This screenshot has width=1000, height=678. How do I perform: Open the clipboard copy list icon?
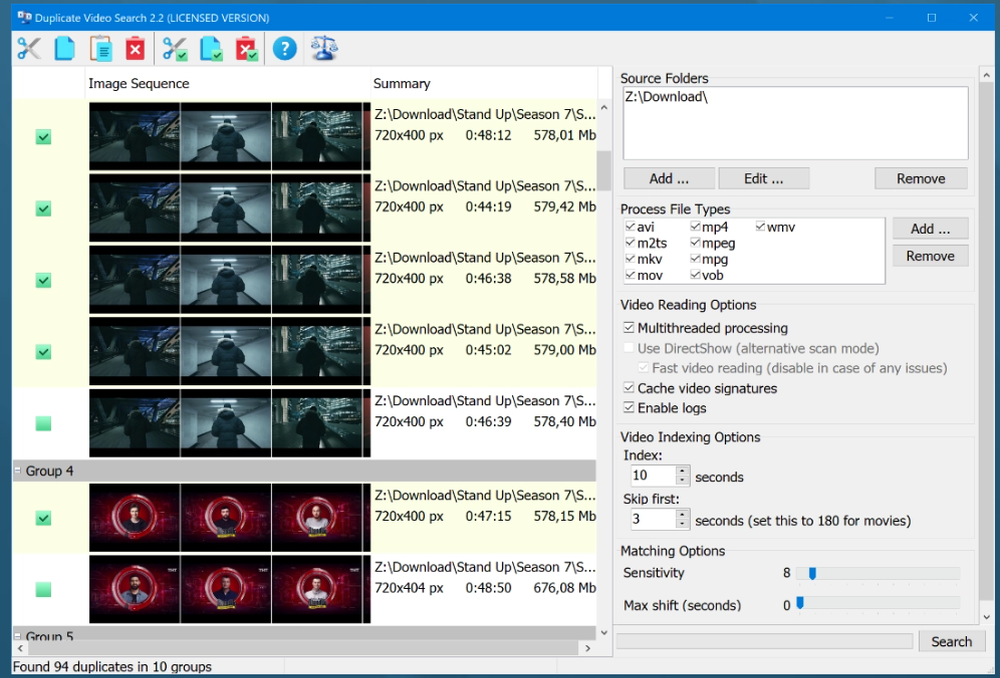99,47
